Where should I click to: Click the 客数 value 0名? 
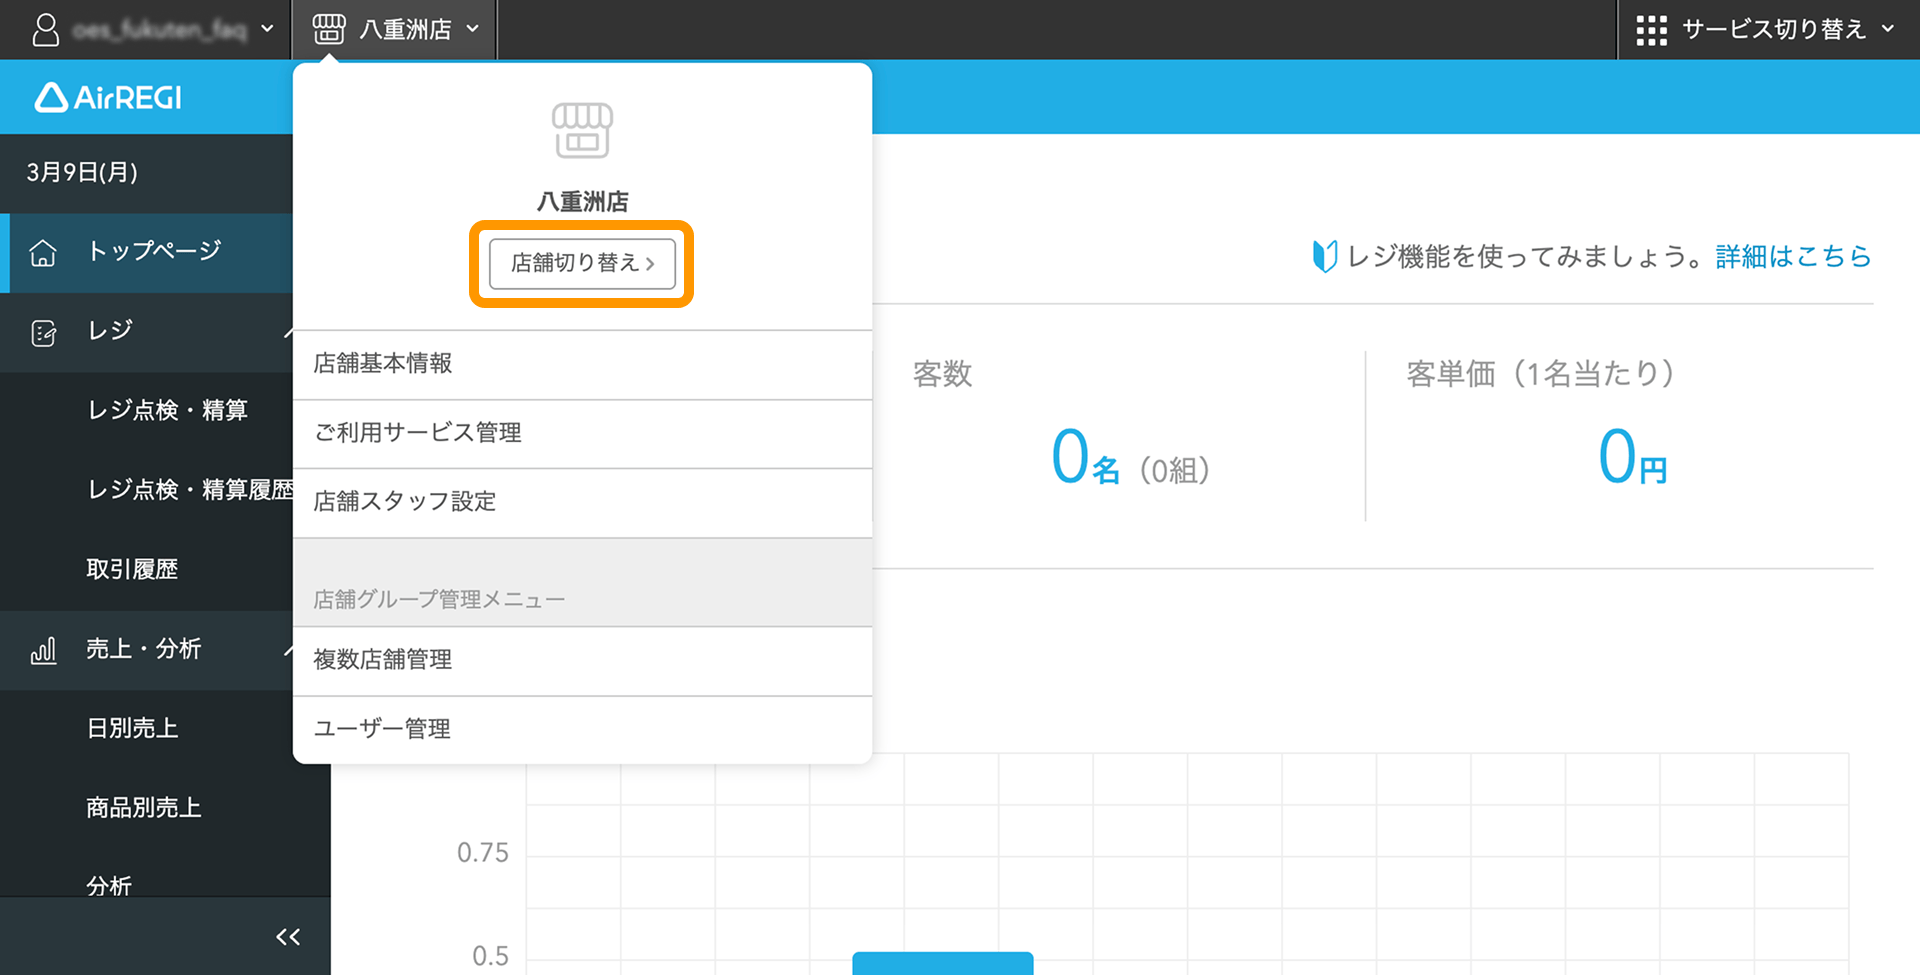(x=1085, y=459)
